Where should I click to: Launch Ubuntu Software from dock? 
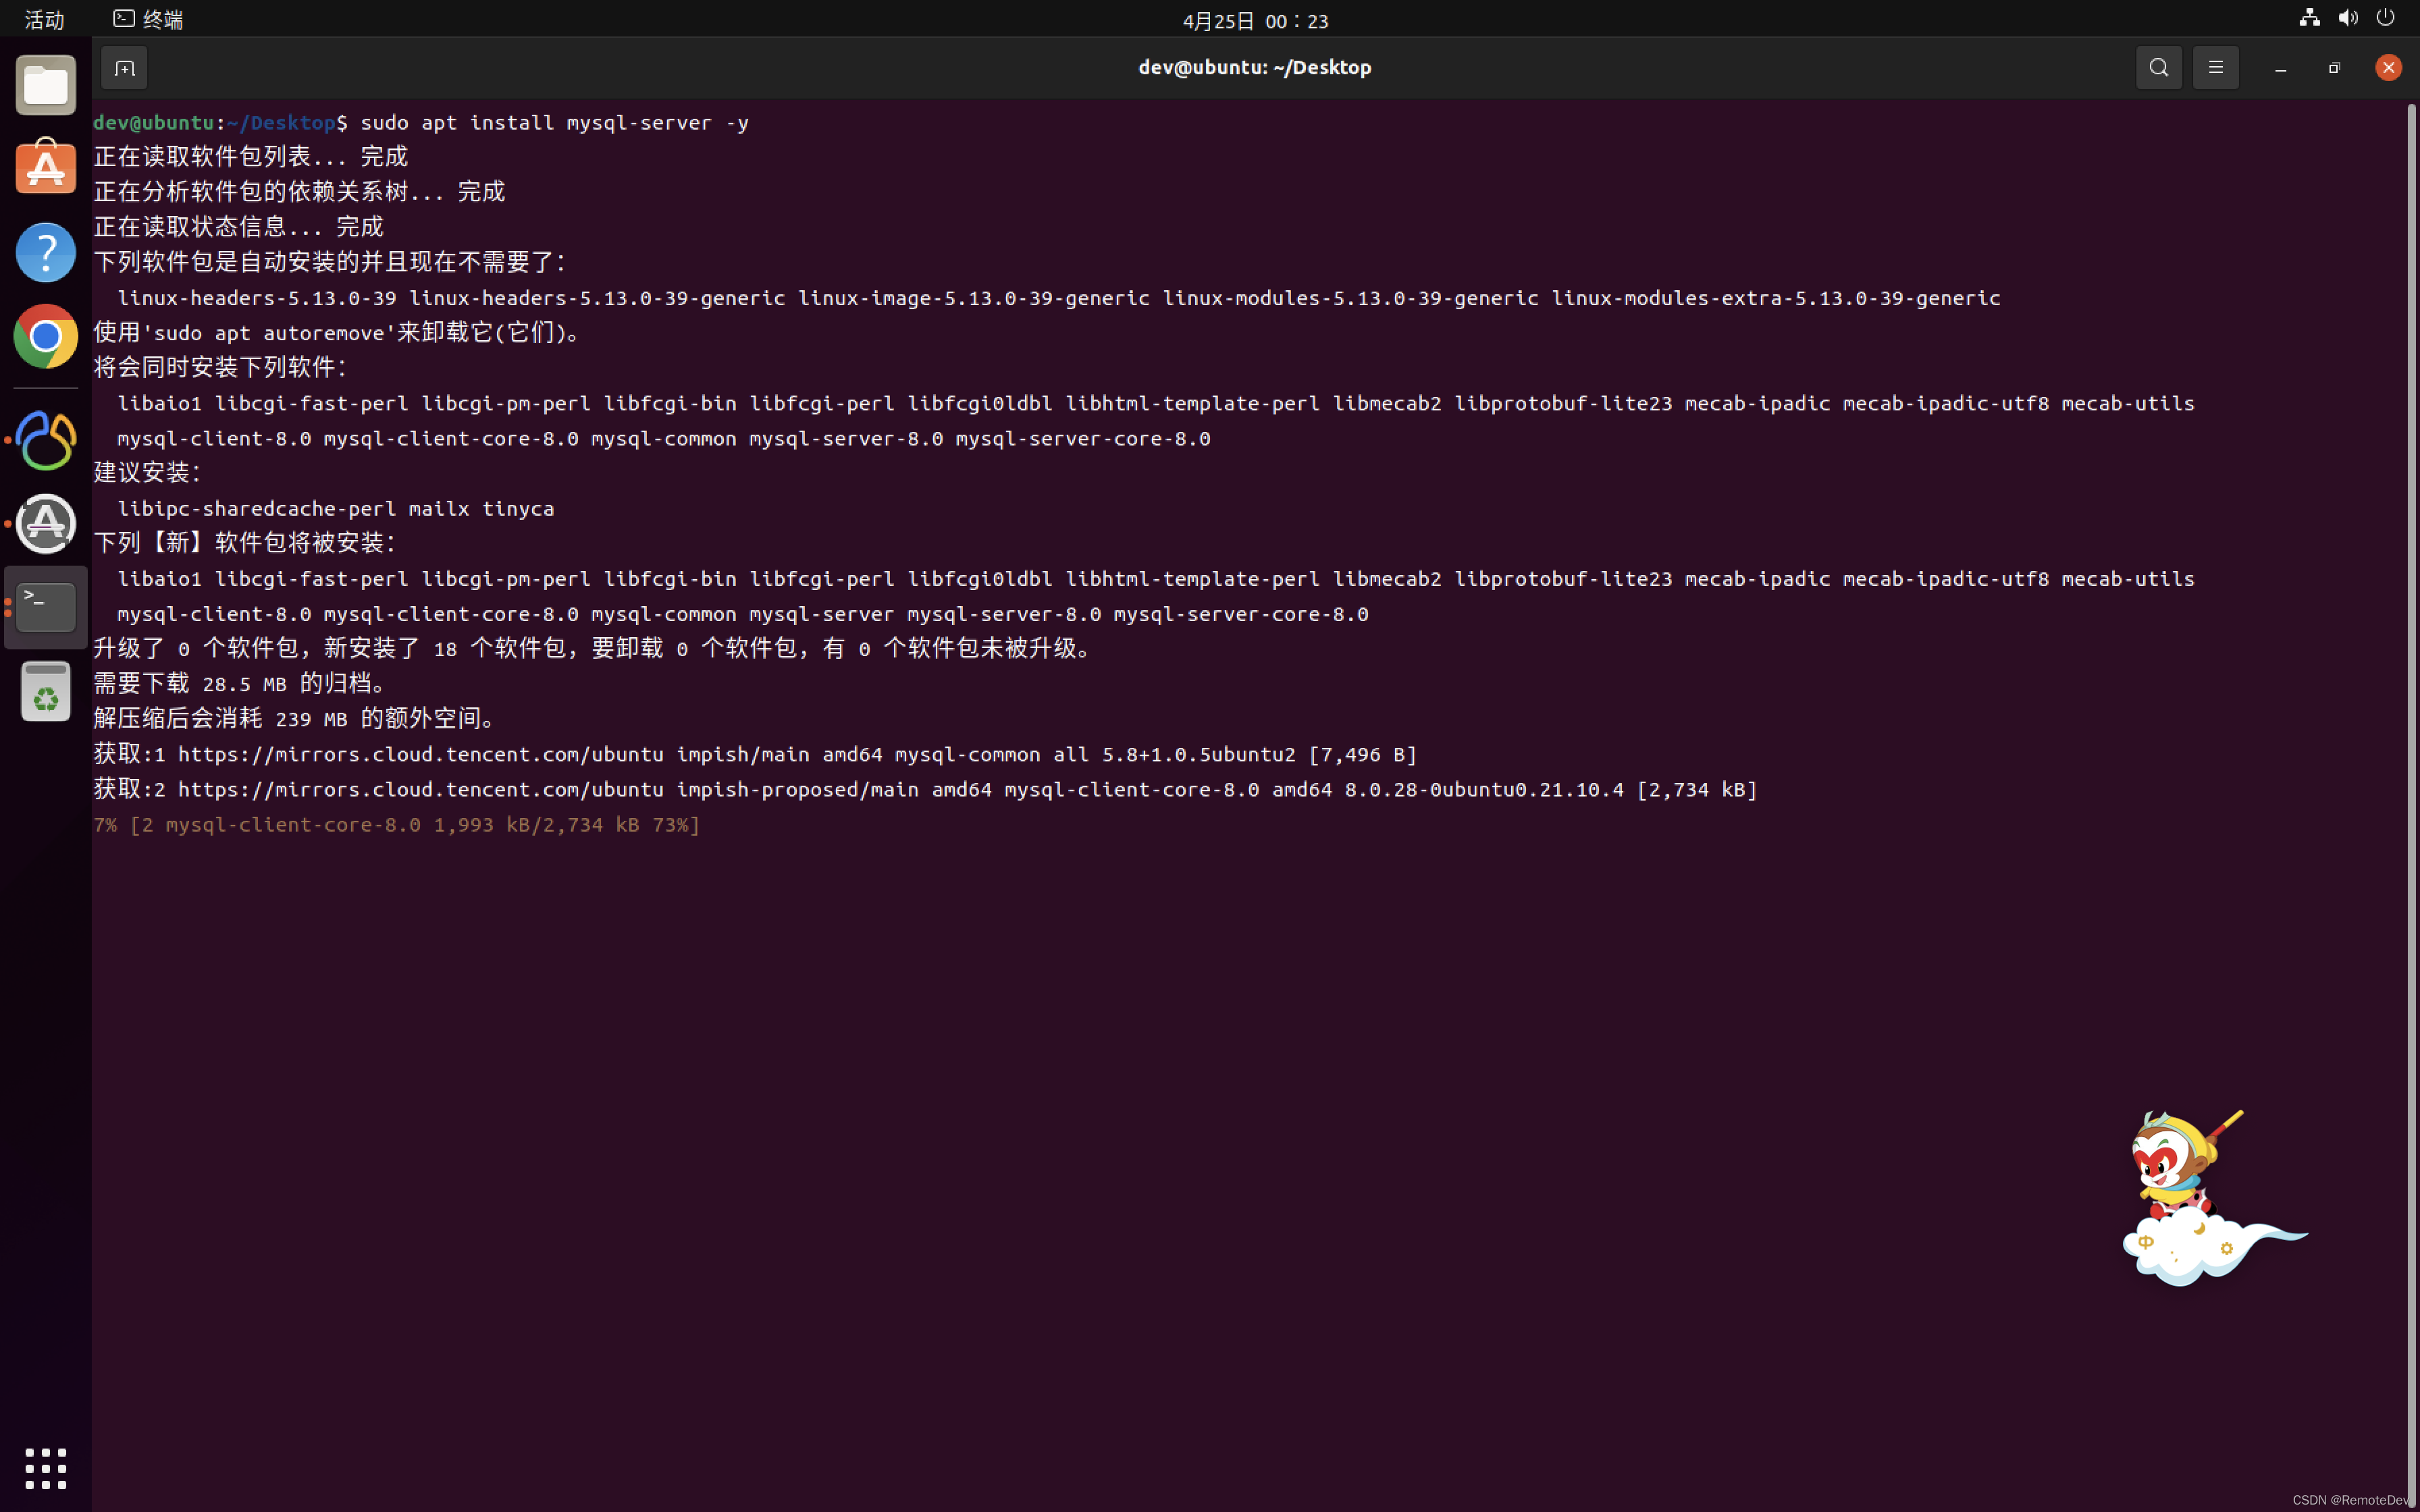tap(46, 167)
